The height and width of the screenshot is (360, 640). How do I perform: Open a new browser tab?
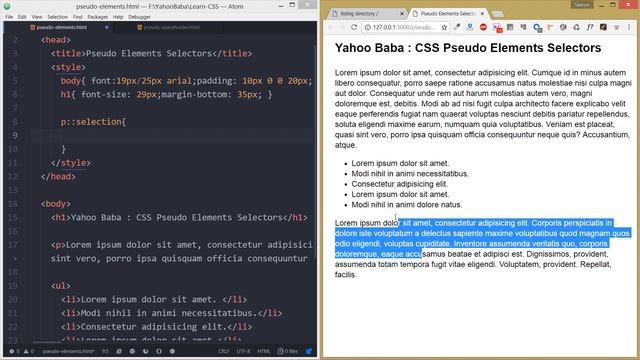pyautogui.click(x=498, y=14)
